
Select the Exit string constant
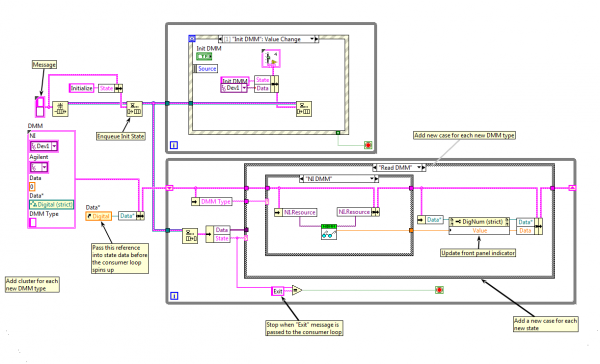278,291
